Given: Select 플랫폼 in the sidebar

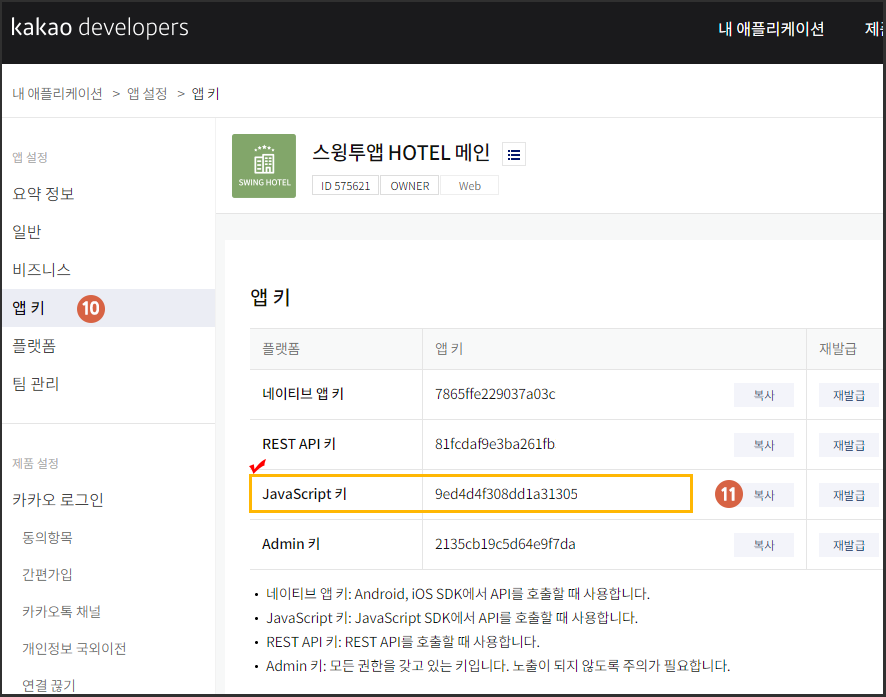Looking at the screenshot, I should (x=34, y=346).
